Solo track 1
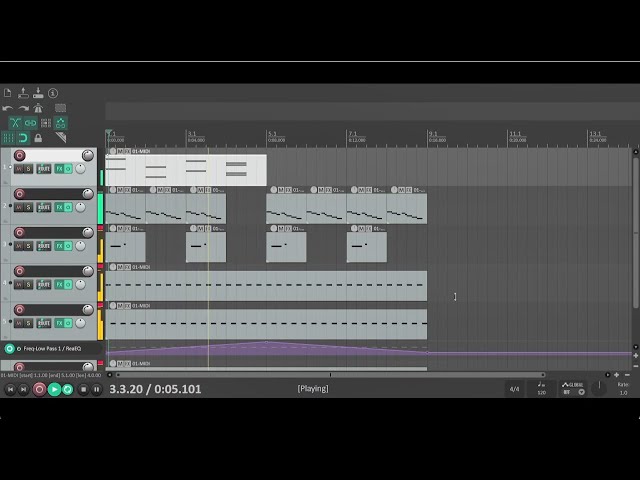 [28, 169]
